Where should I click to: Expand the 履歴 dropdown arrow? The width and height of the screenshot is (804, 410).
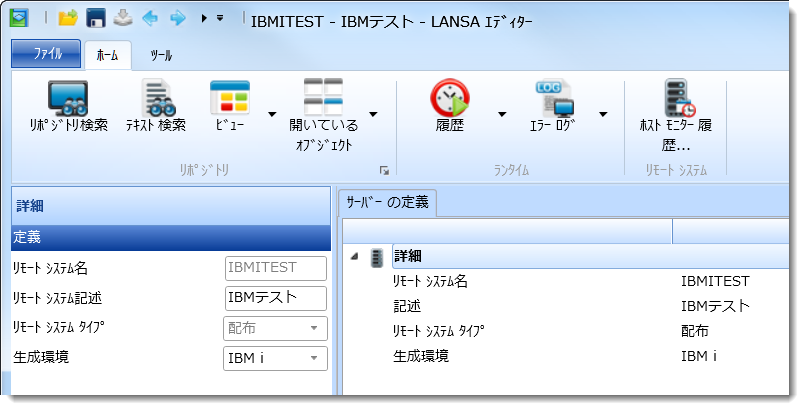point(502,114)
